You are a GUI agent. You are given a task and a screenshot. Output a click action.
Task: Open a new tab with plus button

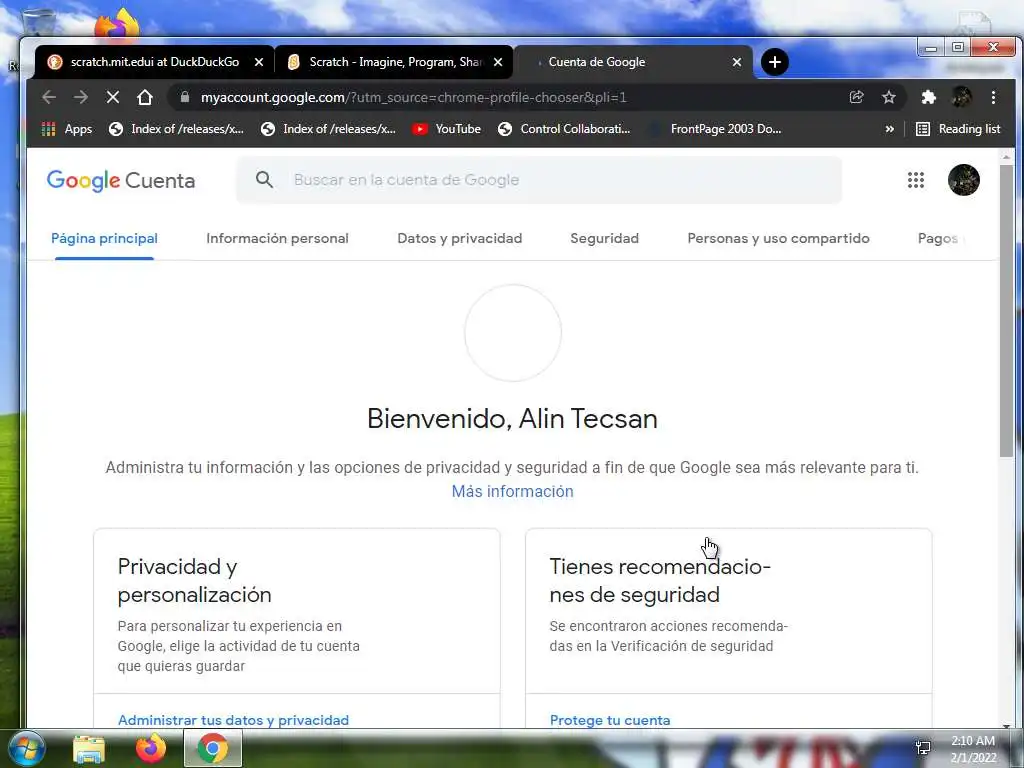tap(775, 62)
